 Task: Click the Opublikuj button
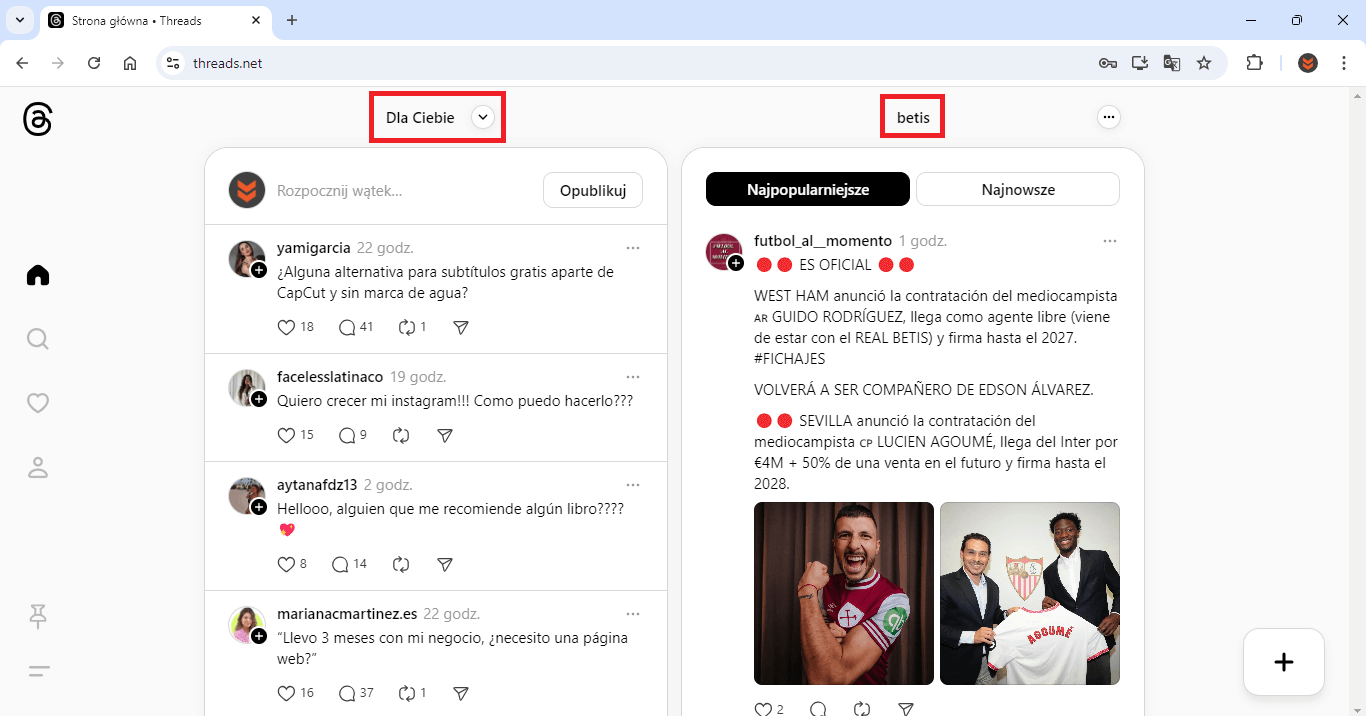593,190
